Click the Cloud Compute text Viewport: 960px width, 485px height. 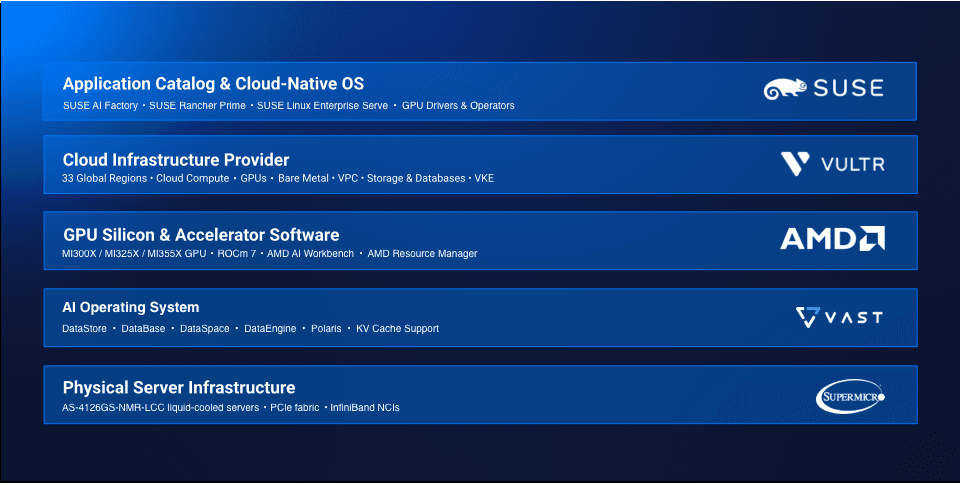192,178
